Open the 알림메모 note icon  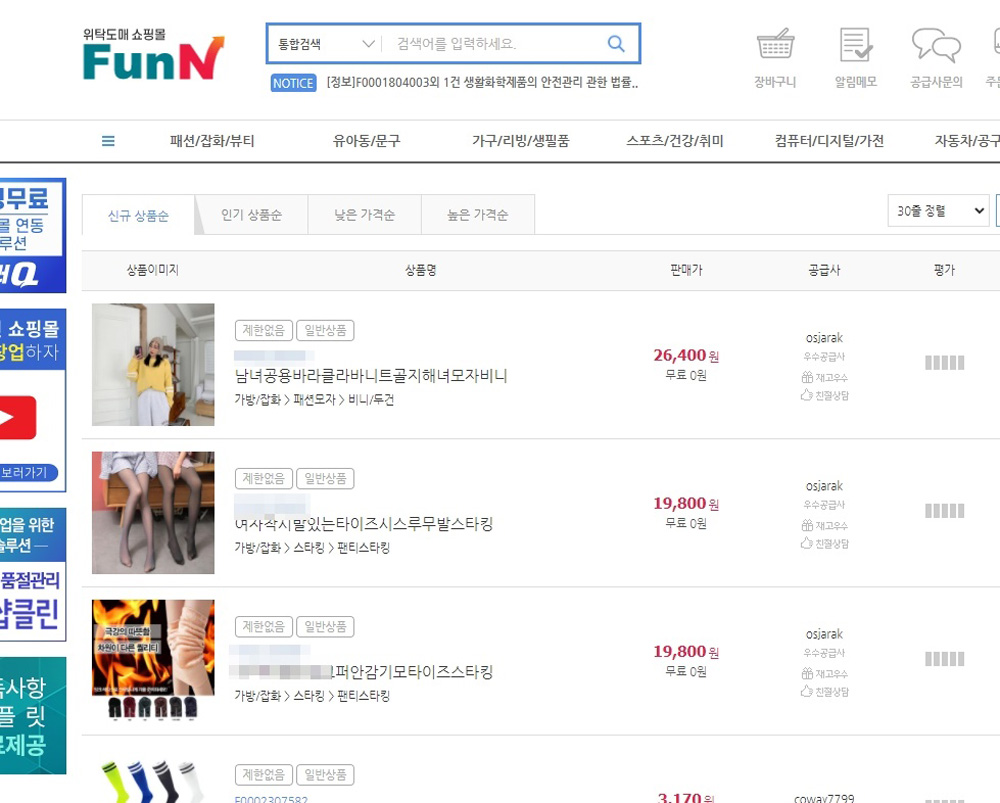[855, 44]
